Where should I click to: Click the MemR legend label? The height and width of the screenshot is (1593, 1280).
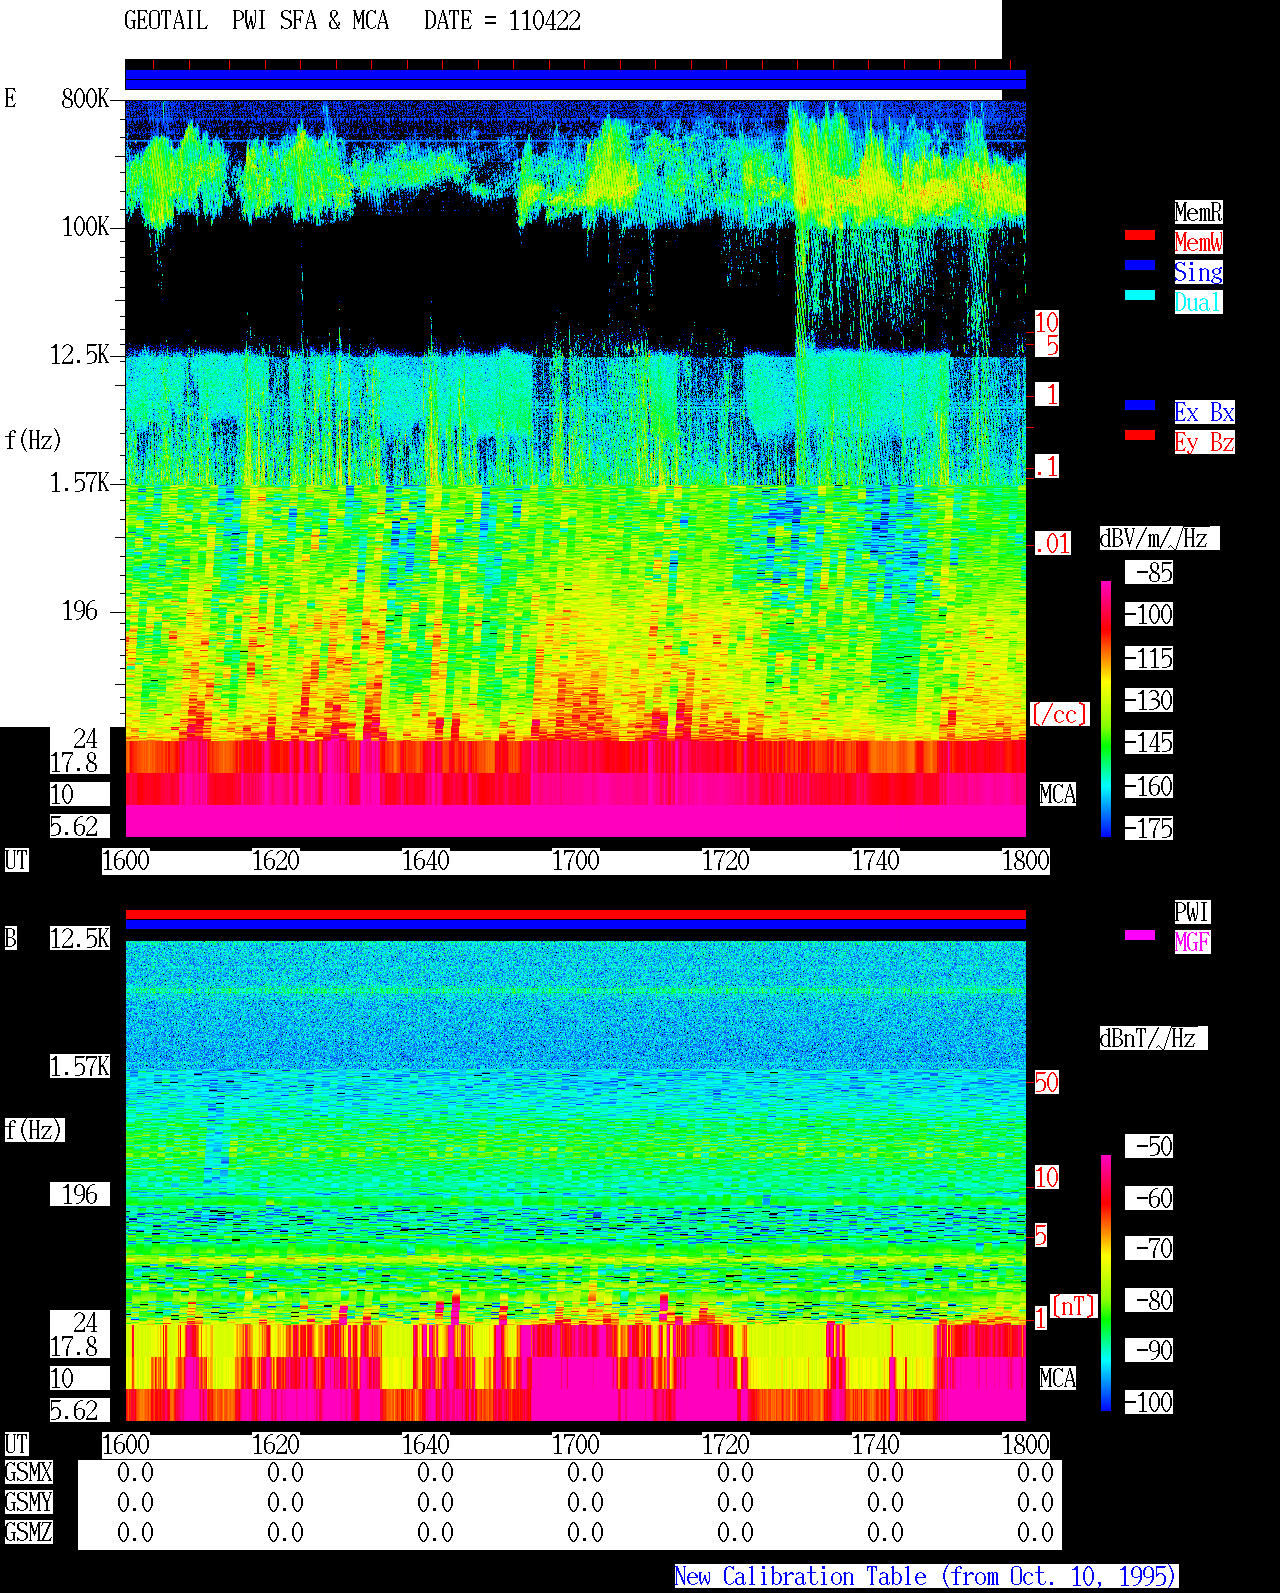(x=1198, y=212)
